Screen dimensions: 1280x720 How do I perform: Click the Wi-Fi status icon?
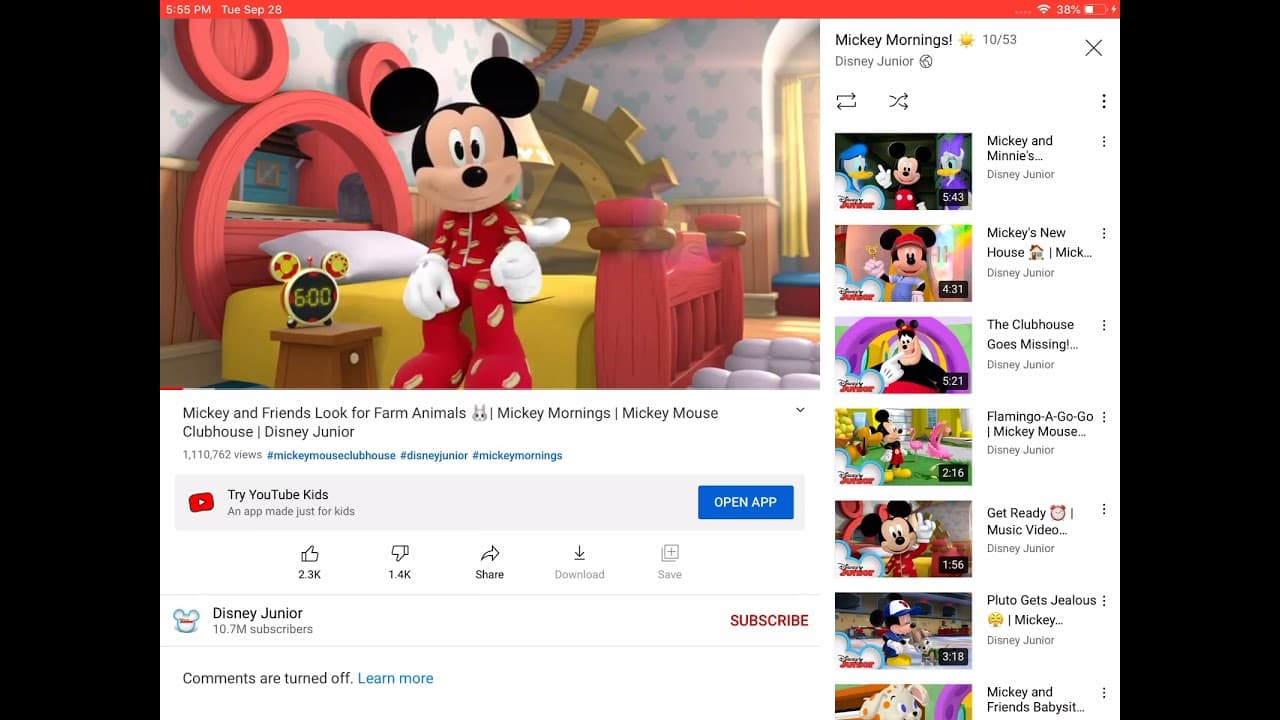click(x=1043, y=9)
